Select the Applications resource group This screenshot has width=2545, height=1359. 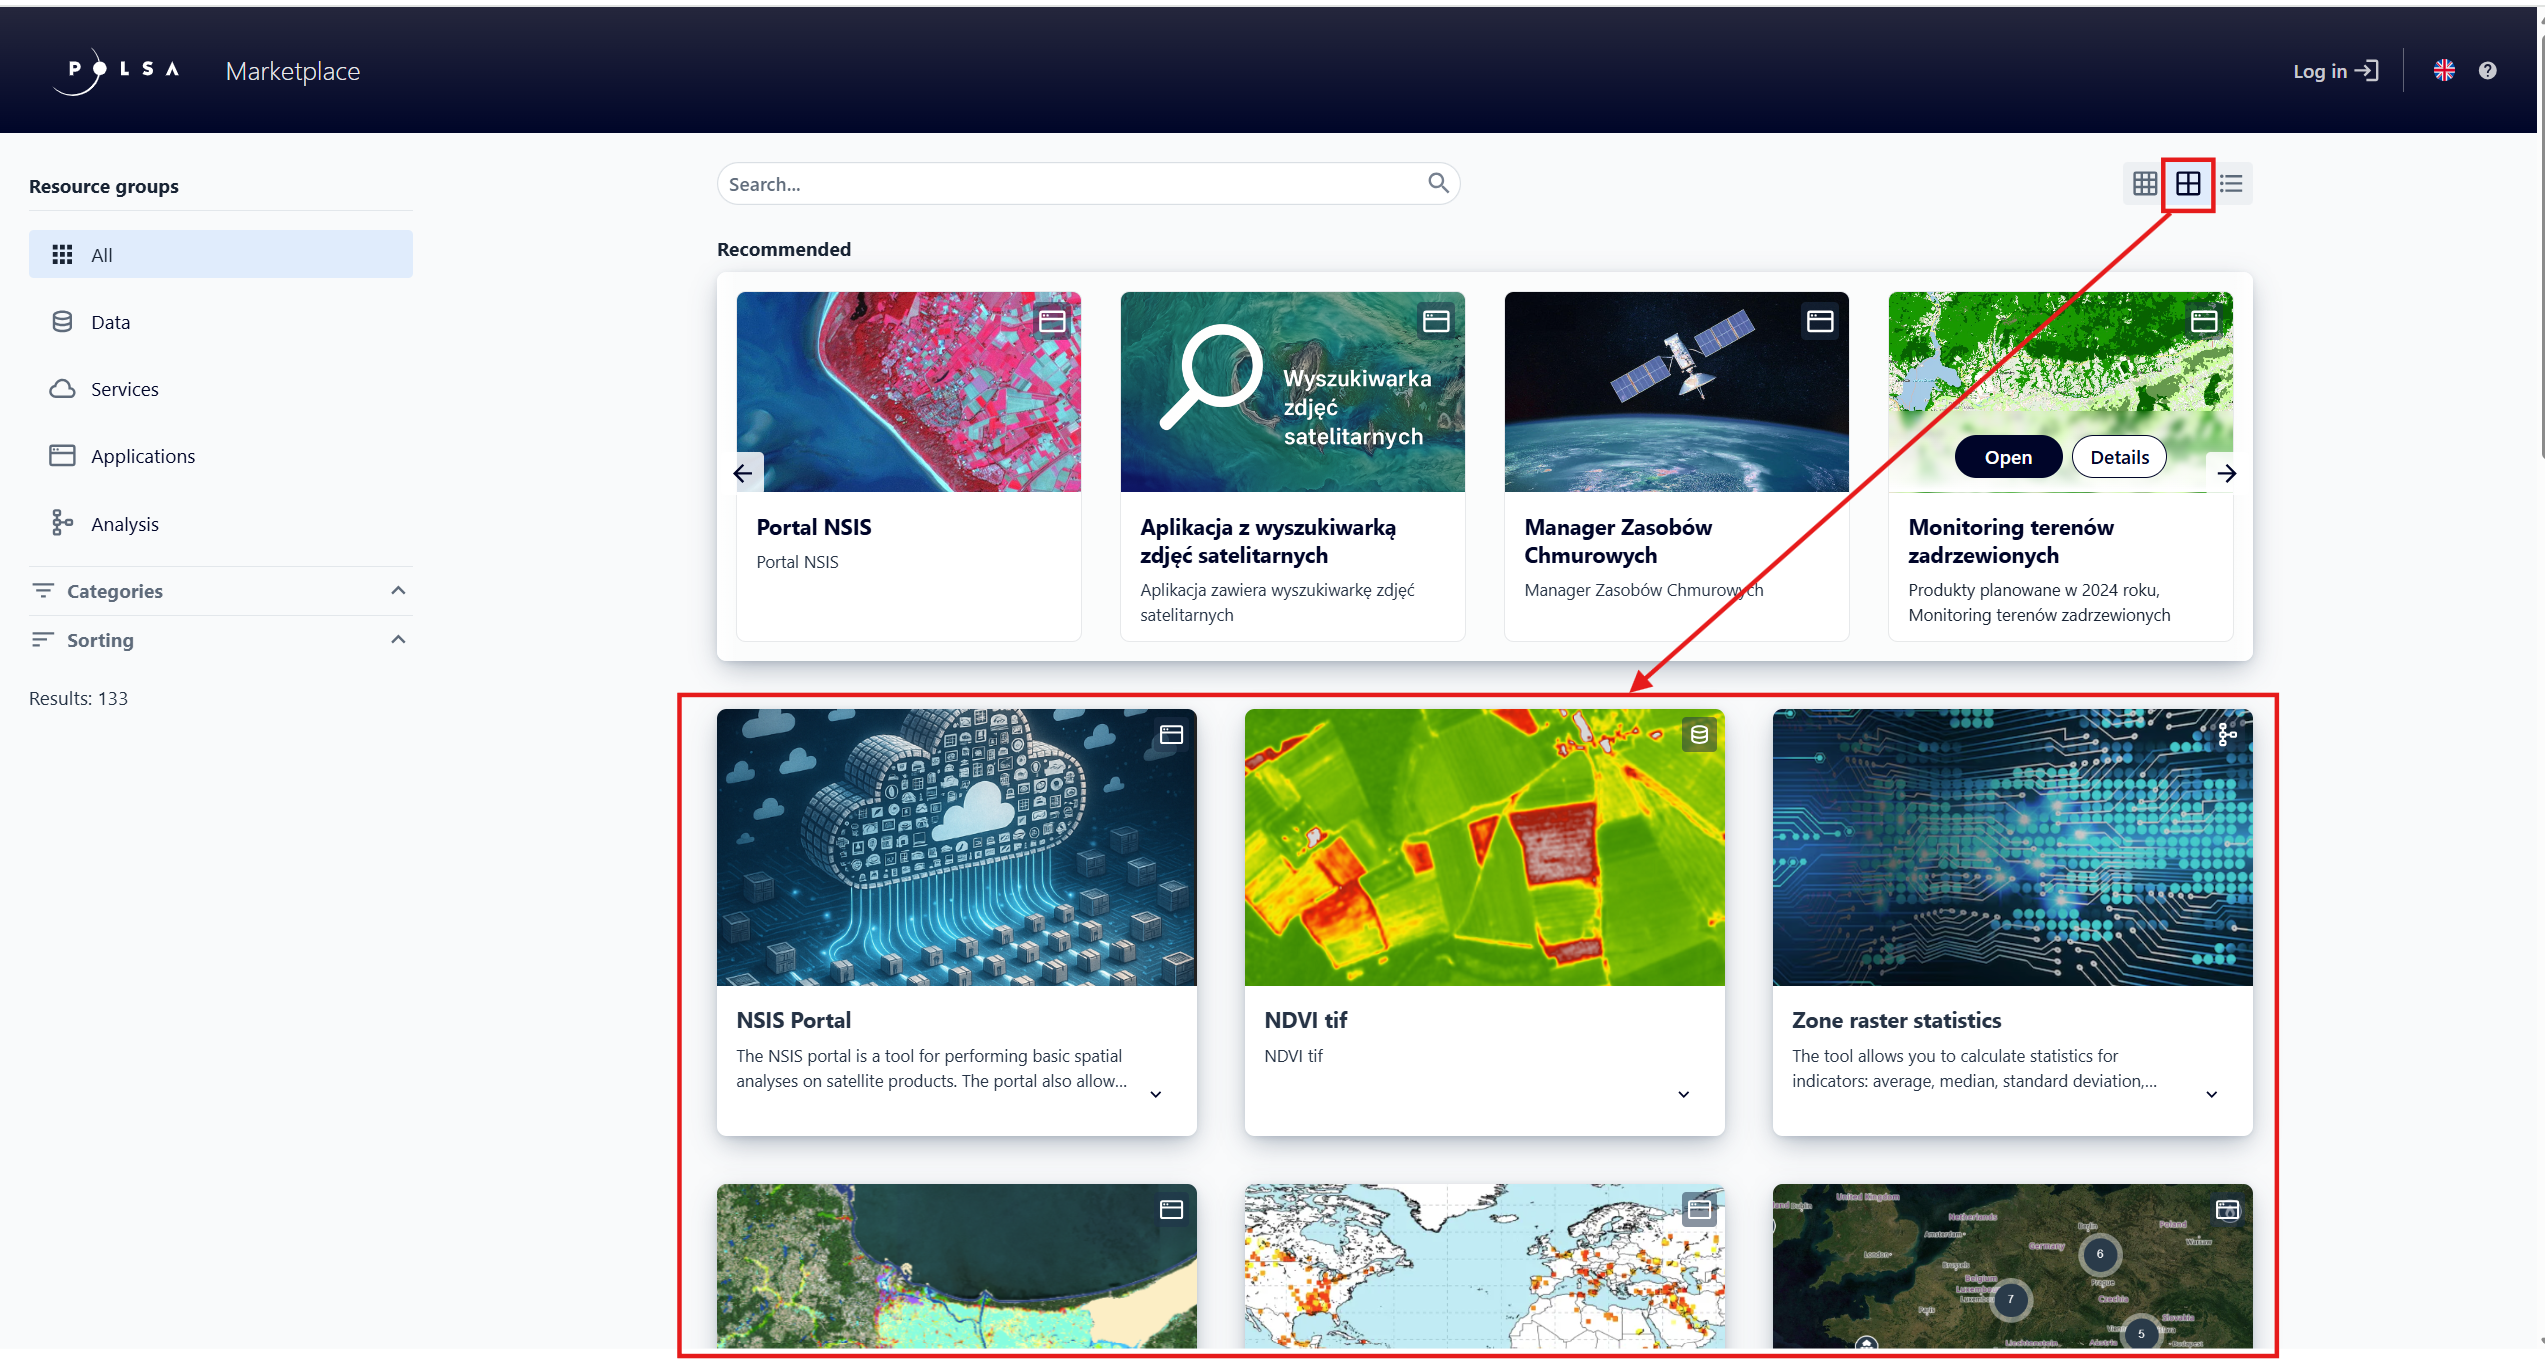(142, 456)
